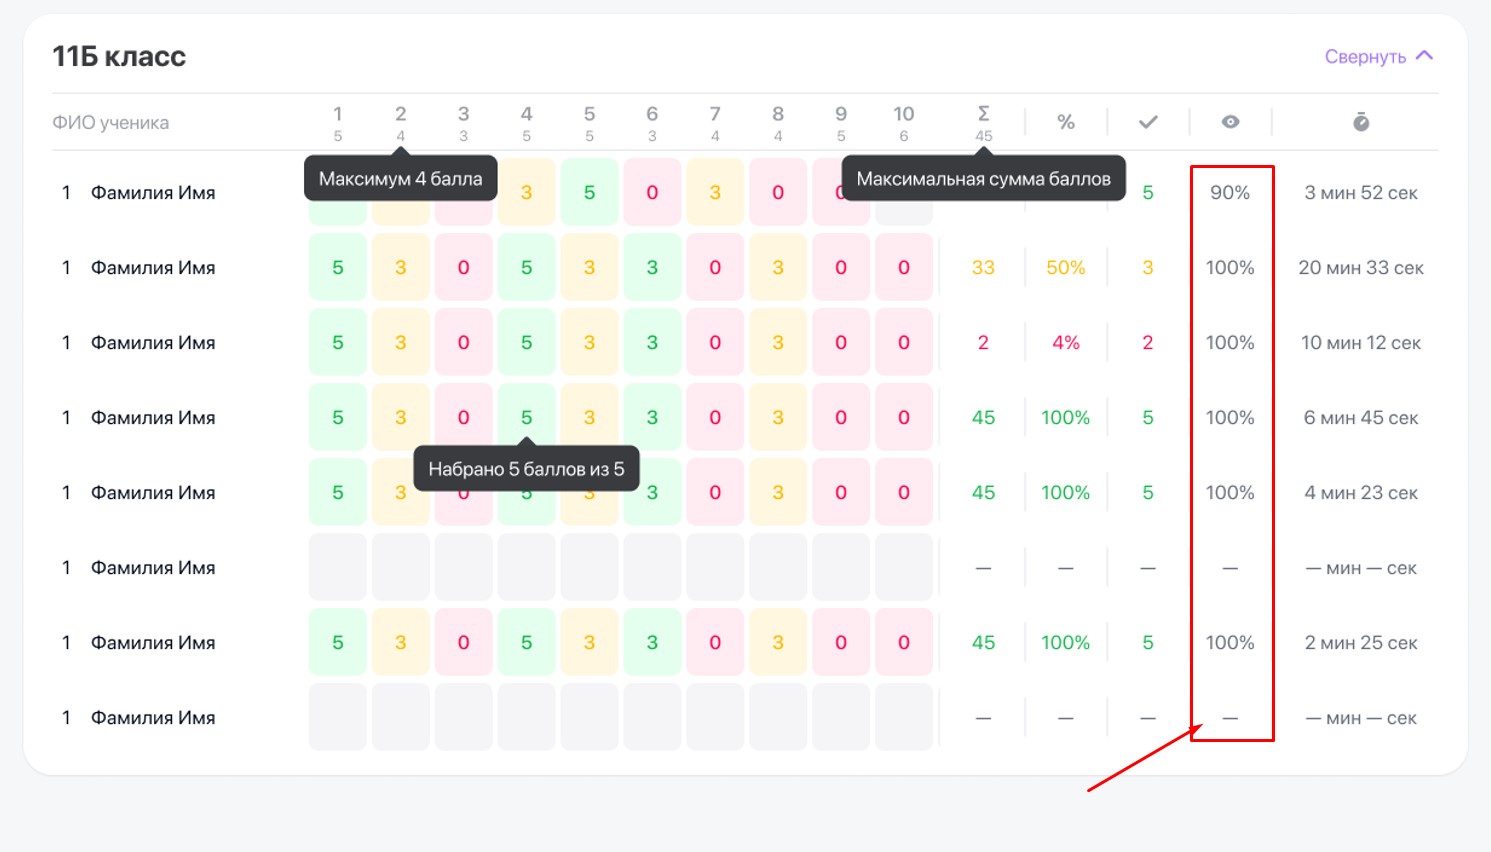Viewport: 1491px width, 852px height.
Task: Click the "ФИО ученика" column header
Action: (x=111, y=123)
